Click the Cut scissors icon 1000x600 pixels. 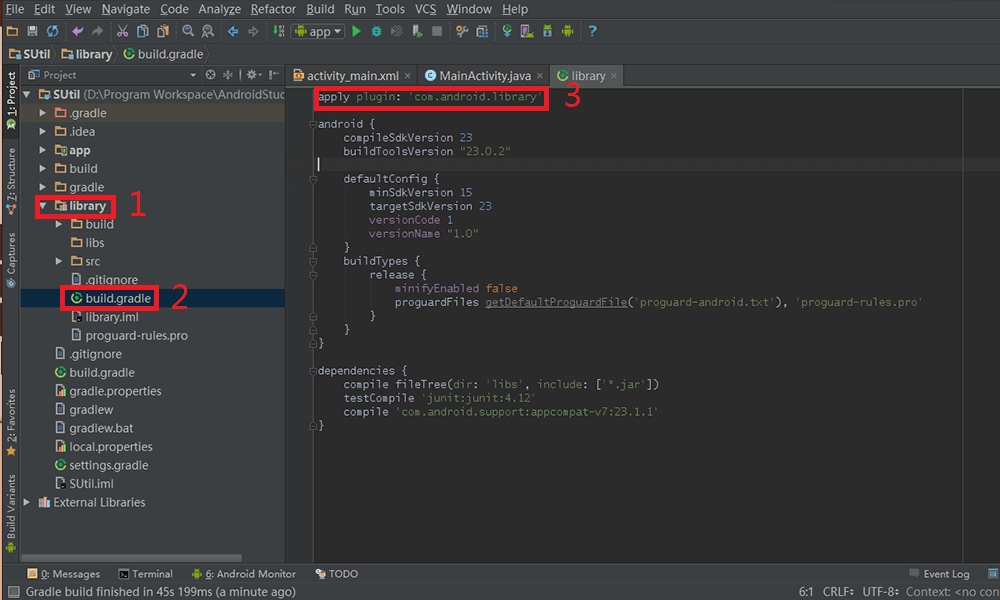[x=121, y=32]
